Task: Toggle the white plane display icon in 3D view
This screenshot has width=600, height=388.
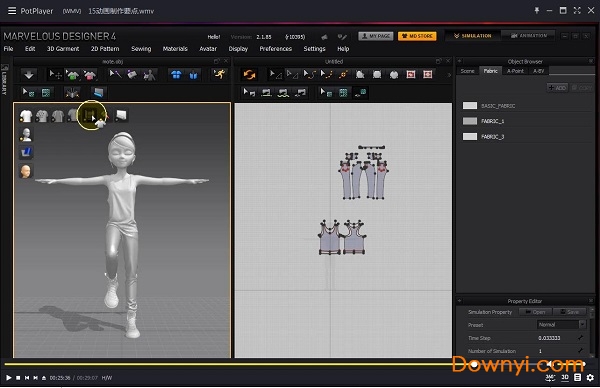Action: 121,115
